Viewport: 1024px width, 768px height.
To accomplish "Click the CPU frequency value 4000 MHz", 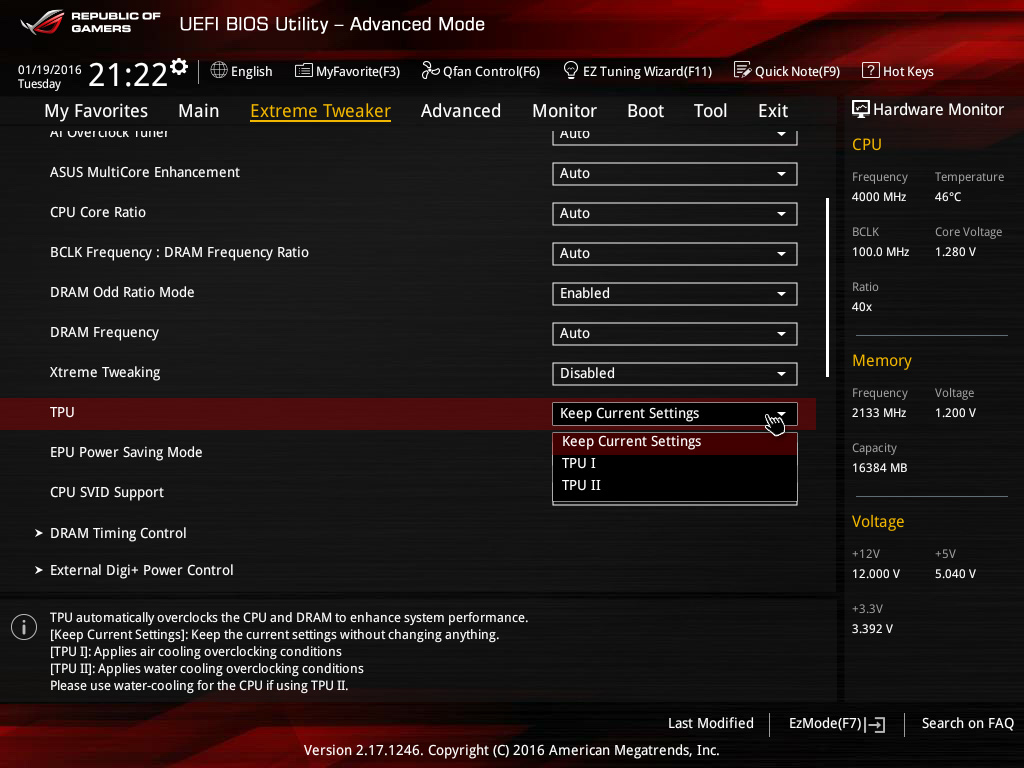I will tap(879, 197).
